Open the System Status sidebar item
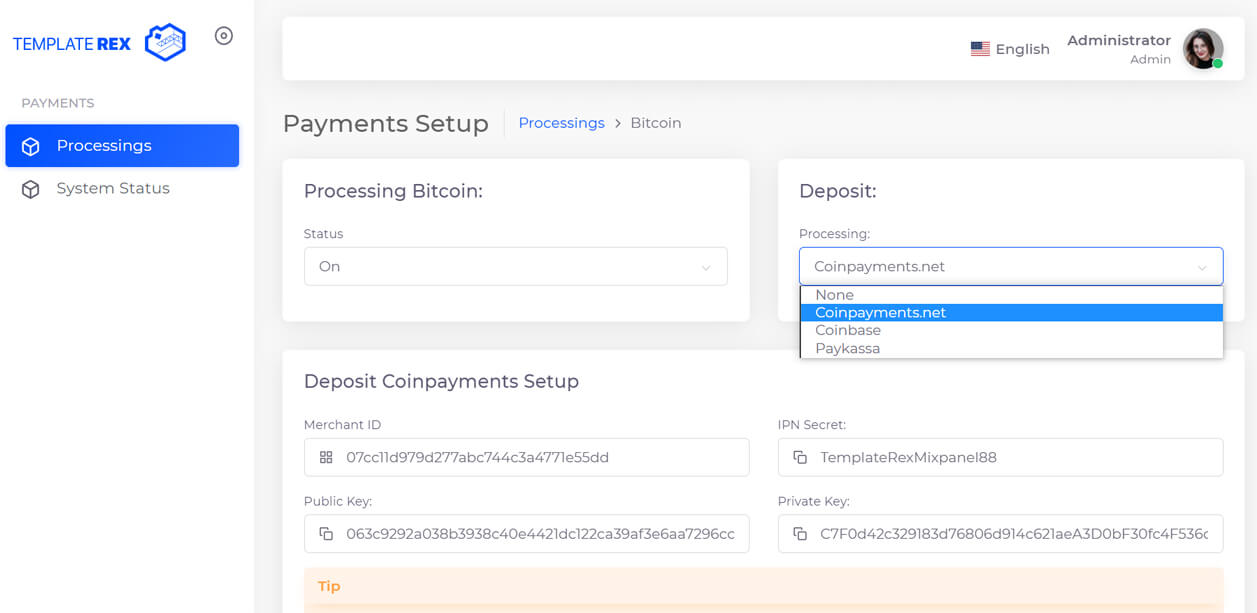 coord(122,189)
